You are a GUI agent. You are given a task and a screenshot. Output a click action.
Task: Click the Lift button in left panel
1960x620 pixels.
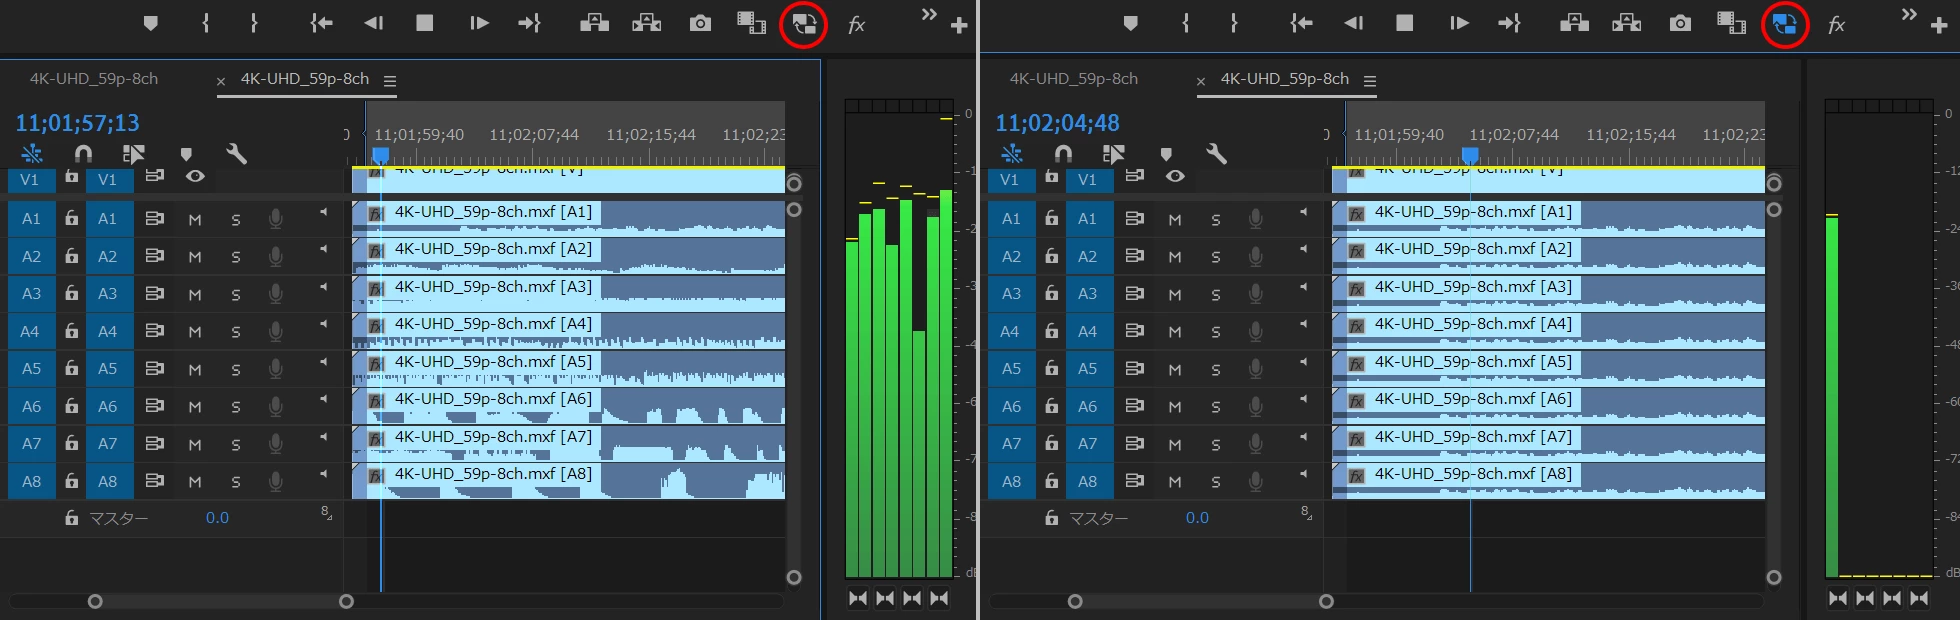[x=595, y=23]
